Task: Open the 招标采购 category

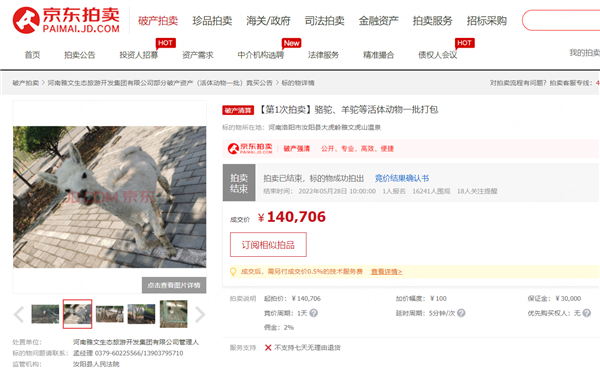Action: coord(487,21)
